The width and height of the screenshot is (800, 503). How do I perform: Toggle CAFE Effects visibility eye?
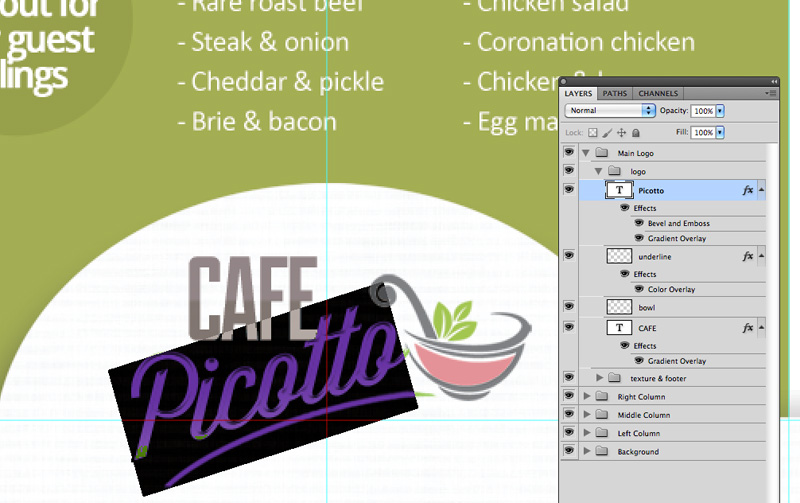tap(624, 345)
